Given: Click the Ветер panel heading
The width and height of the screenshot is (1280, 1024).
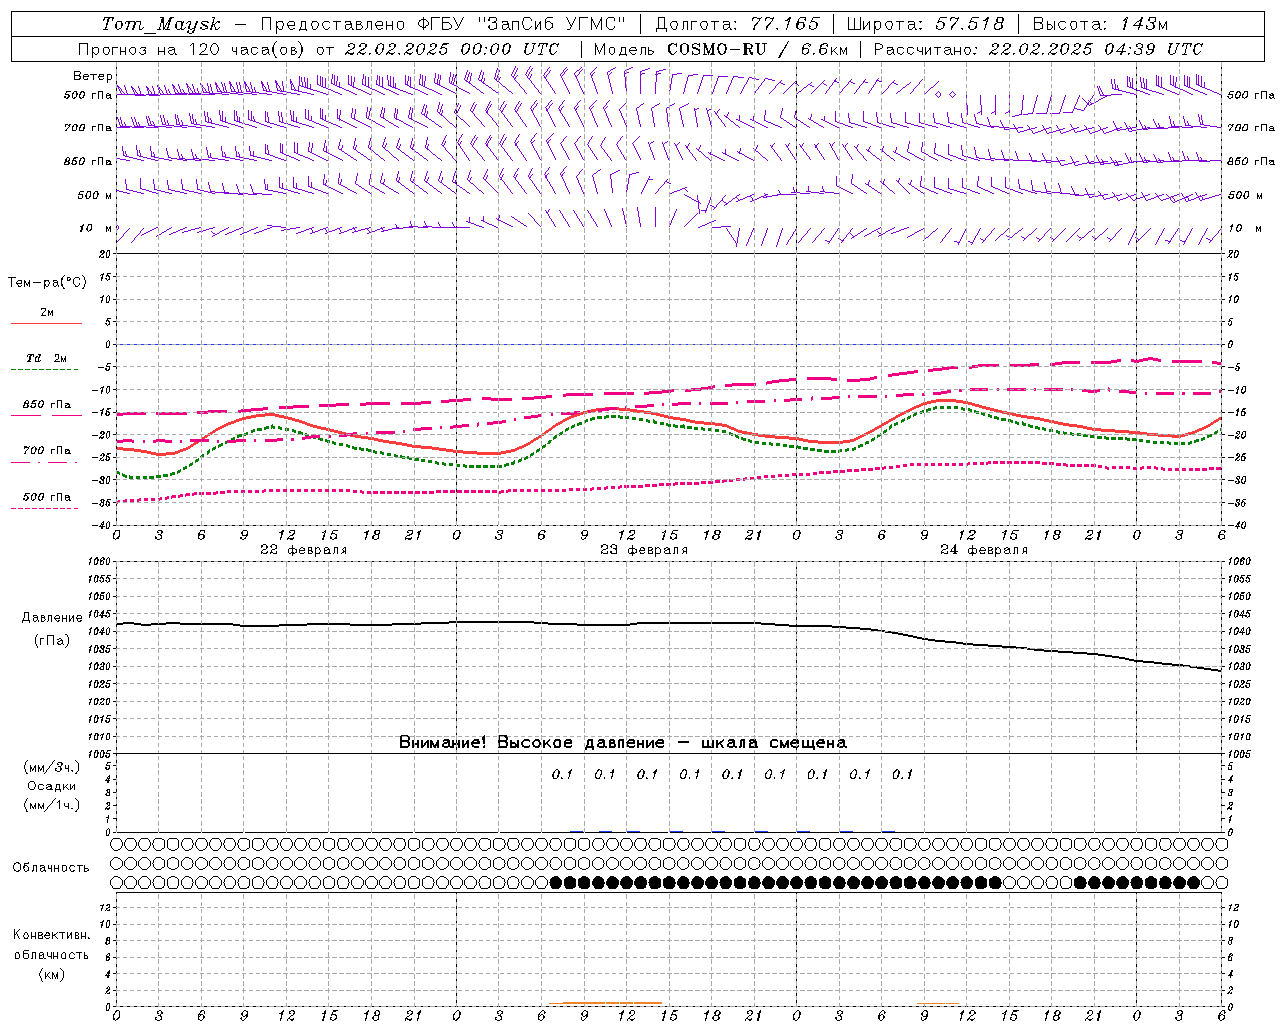Looking at the screenshot, I should point(92,76).
